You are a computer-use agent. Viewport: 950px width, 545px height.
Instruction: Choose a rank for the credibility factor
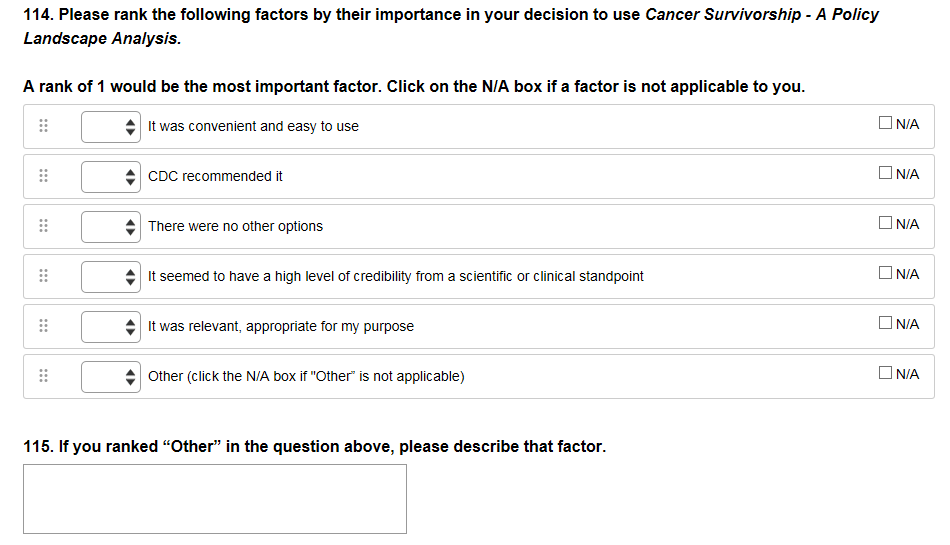coord(111,276)
